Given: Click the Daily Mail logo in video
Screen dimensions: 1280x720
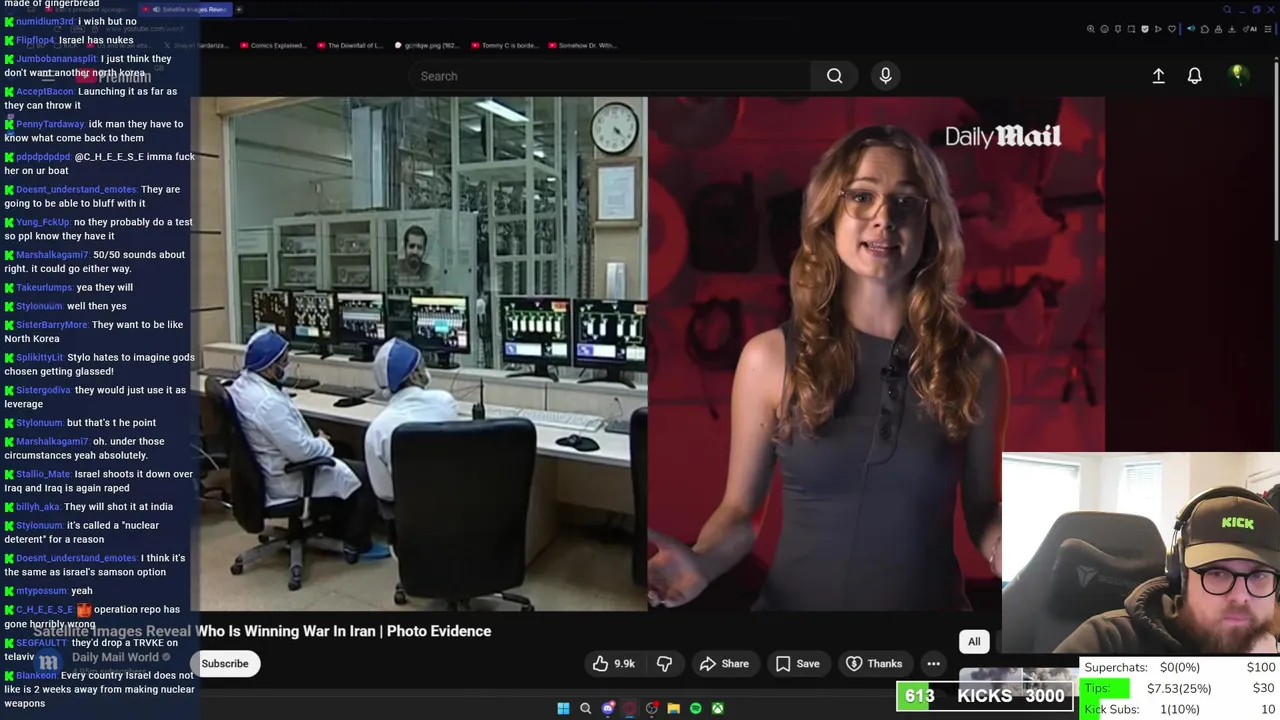Looking at the screenshot, I should pyautogui.click(x=1003, y=136).
